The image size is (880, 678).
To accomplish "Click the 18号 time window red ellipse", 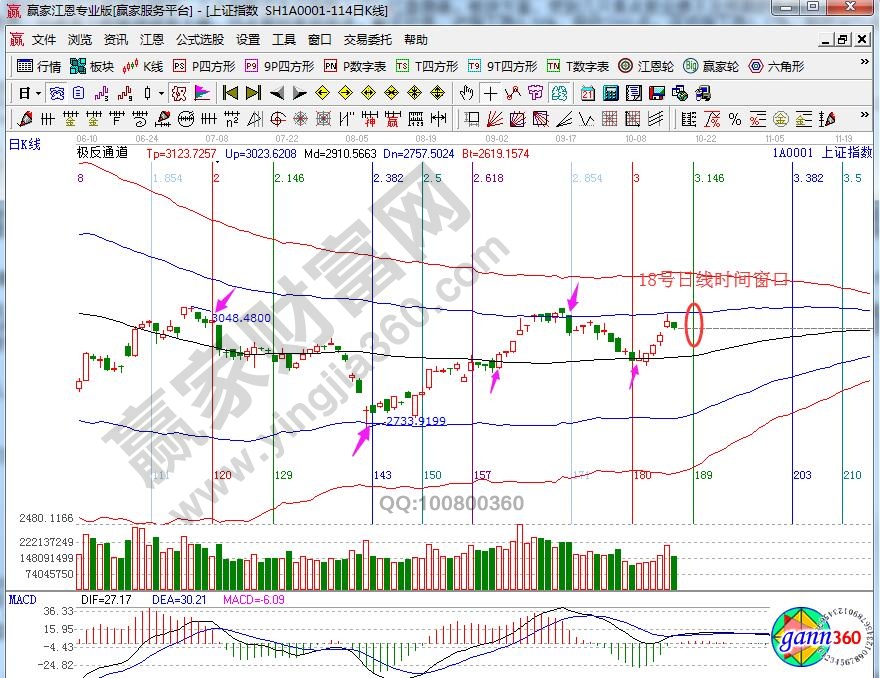I will click(694, 324).
